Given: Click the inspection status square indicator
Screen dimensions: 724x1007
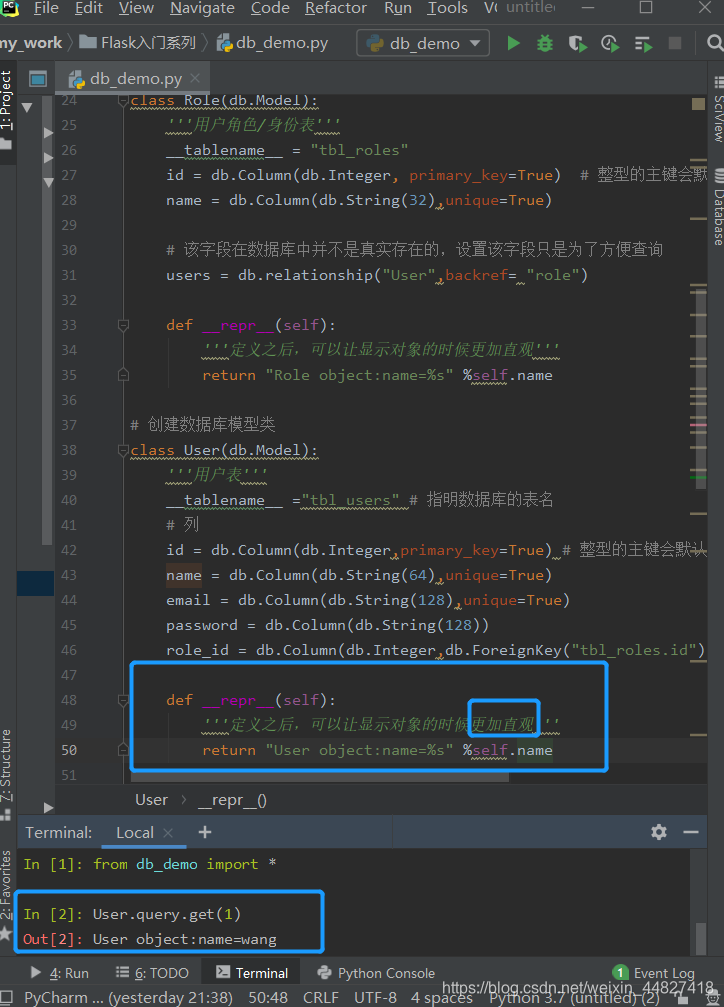Looking at the screenshot, I should tap(698, 104).
